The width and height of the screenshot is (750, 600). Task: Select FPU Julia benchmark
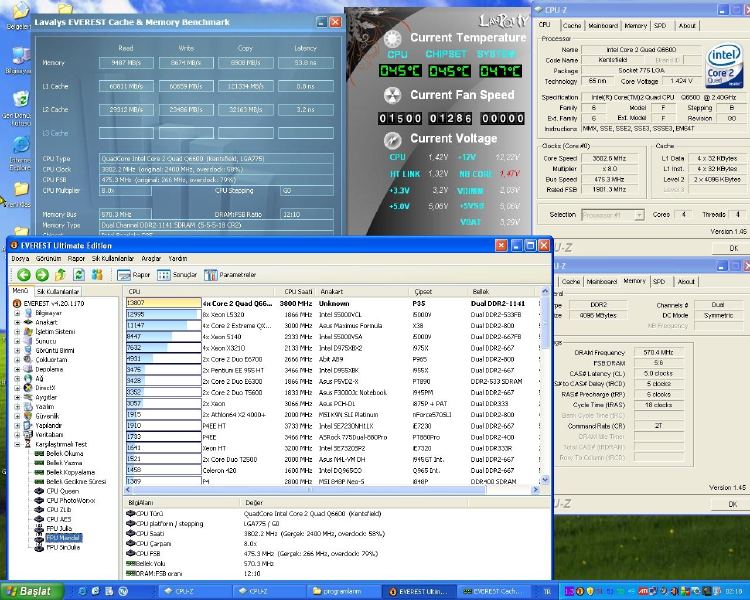coord(59,529)
